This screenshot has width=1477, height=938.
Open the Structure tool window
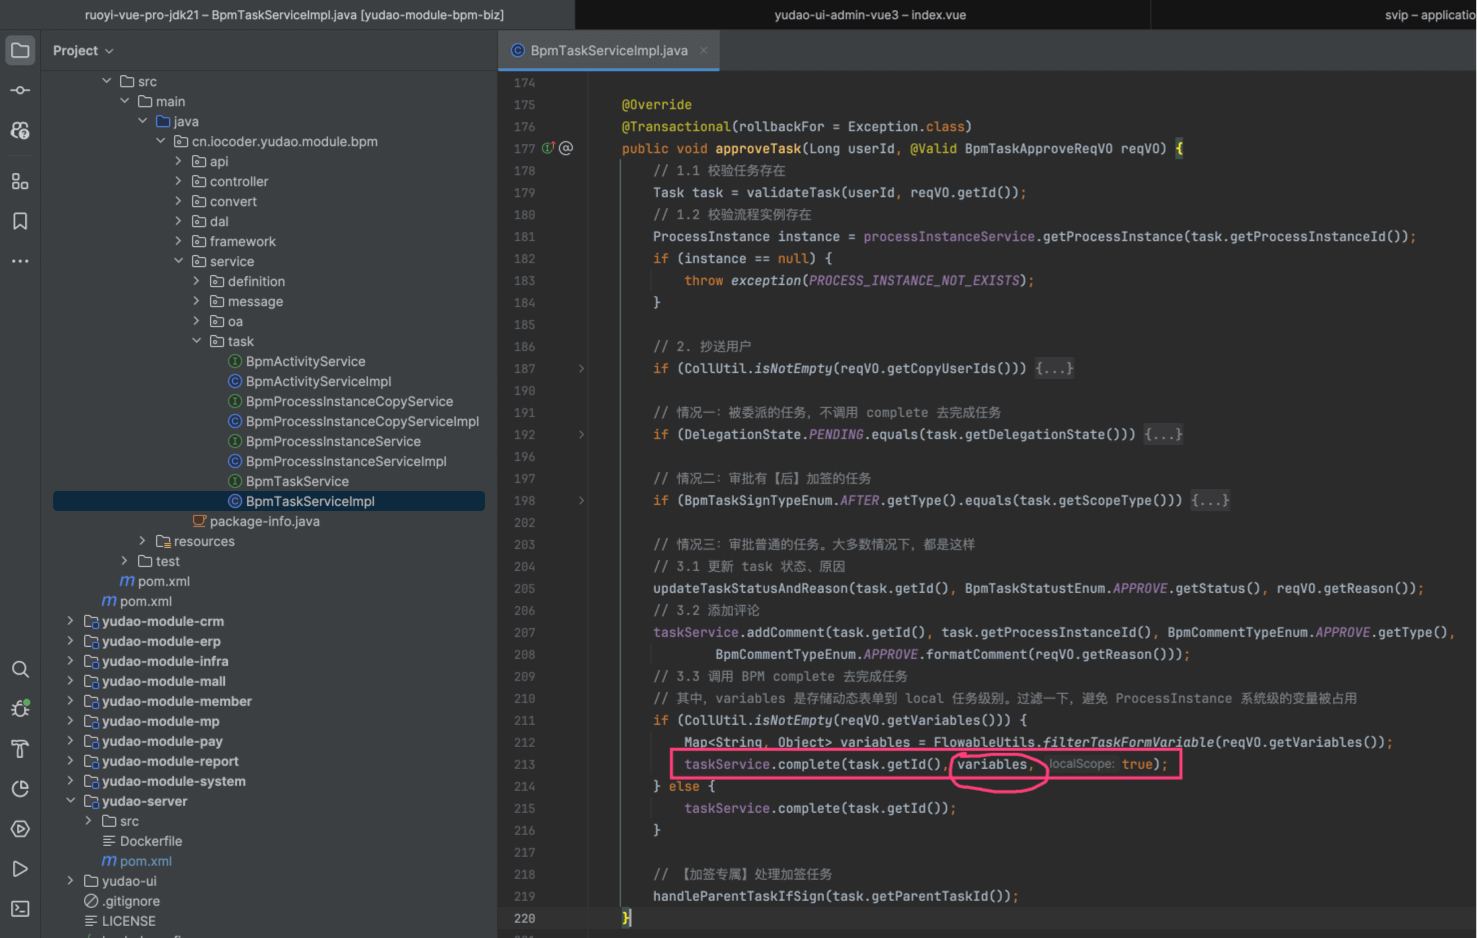20,181
